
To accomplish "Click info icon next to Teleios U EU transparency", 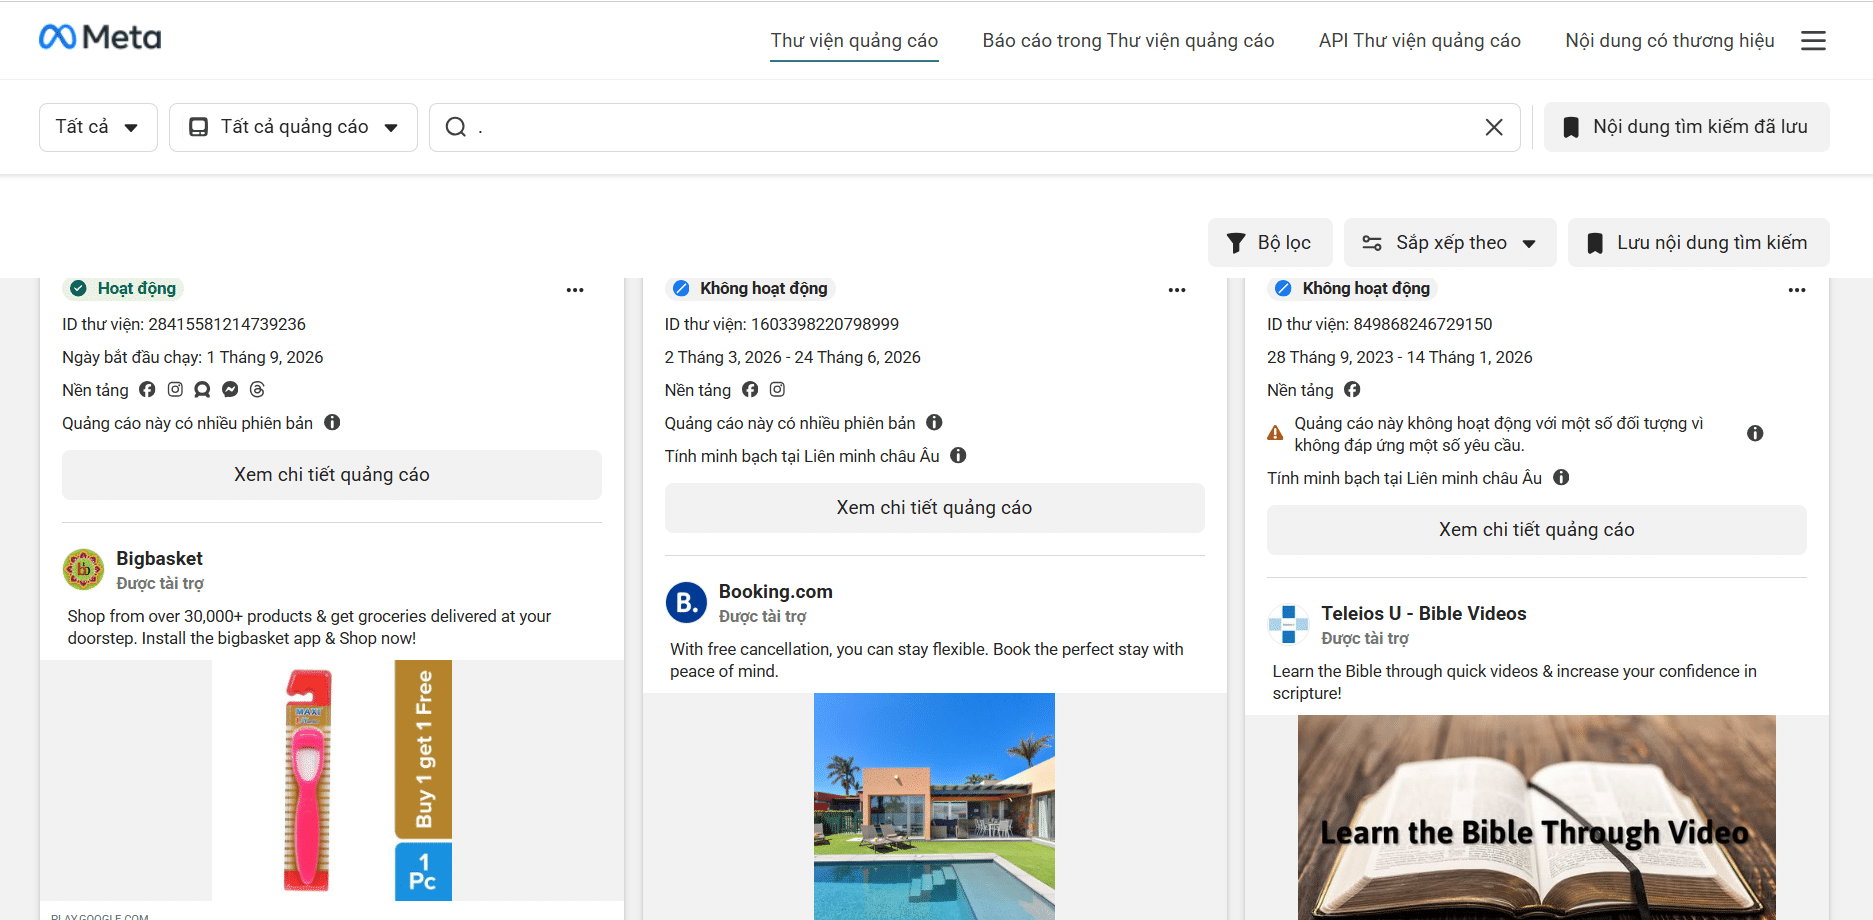I will 1561,477.
